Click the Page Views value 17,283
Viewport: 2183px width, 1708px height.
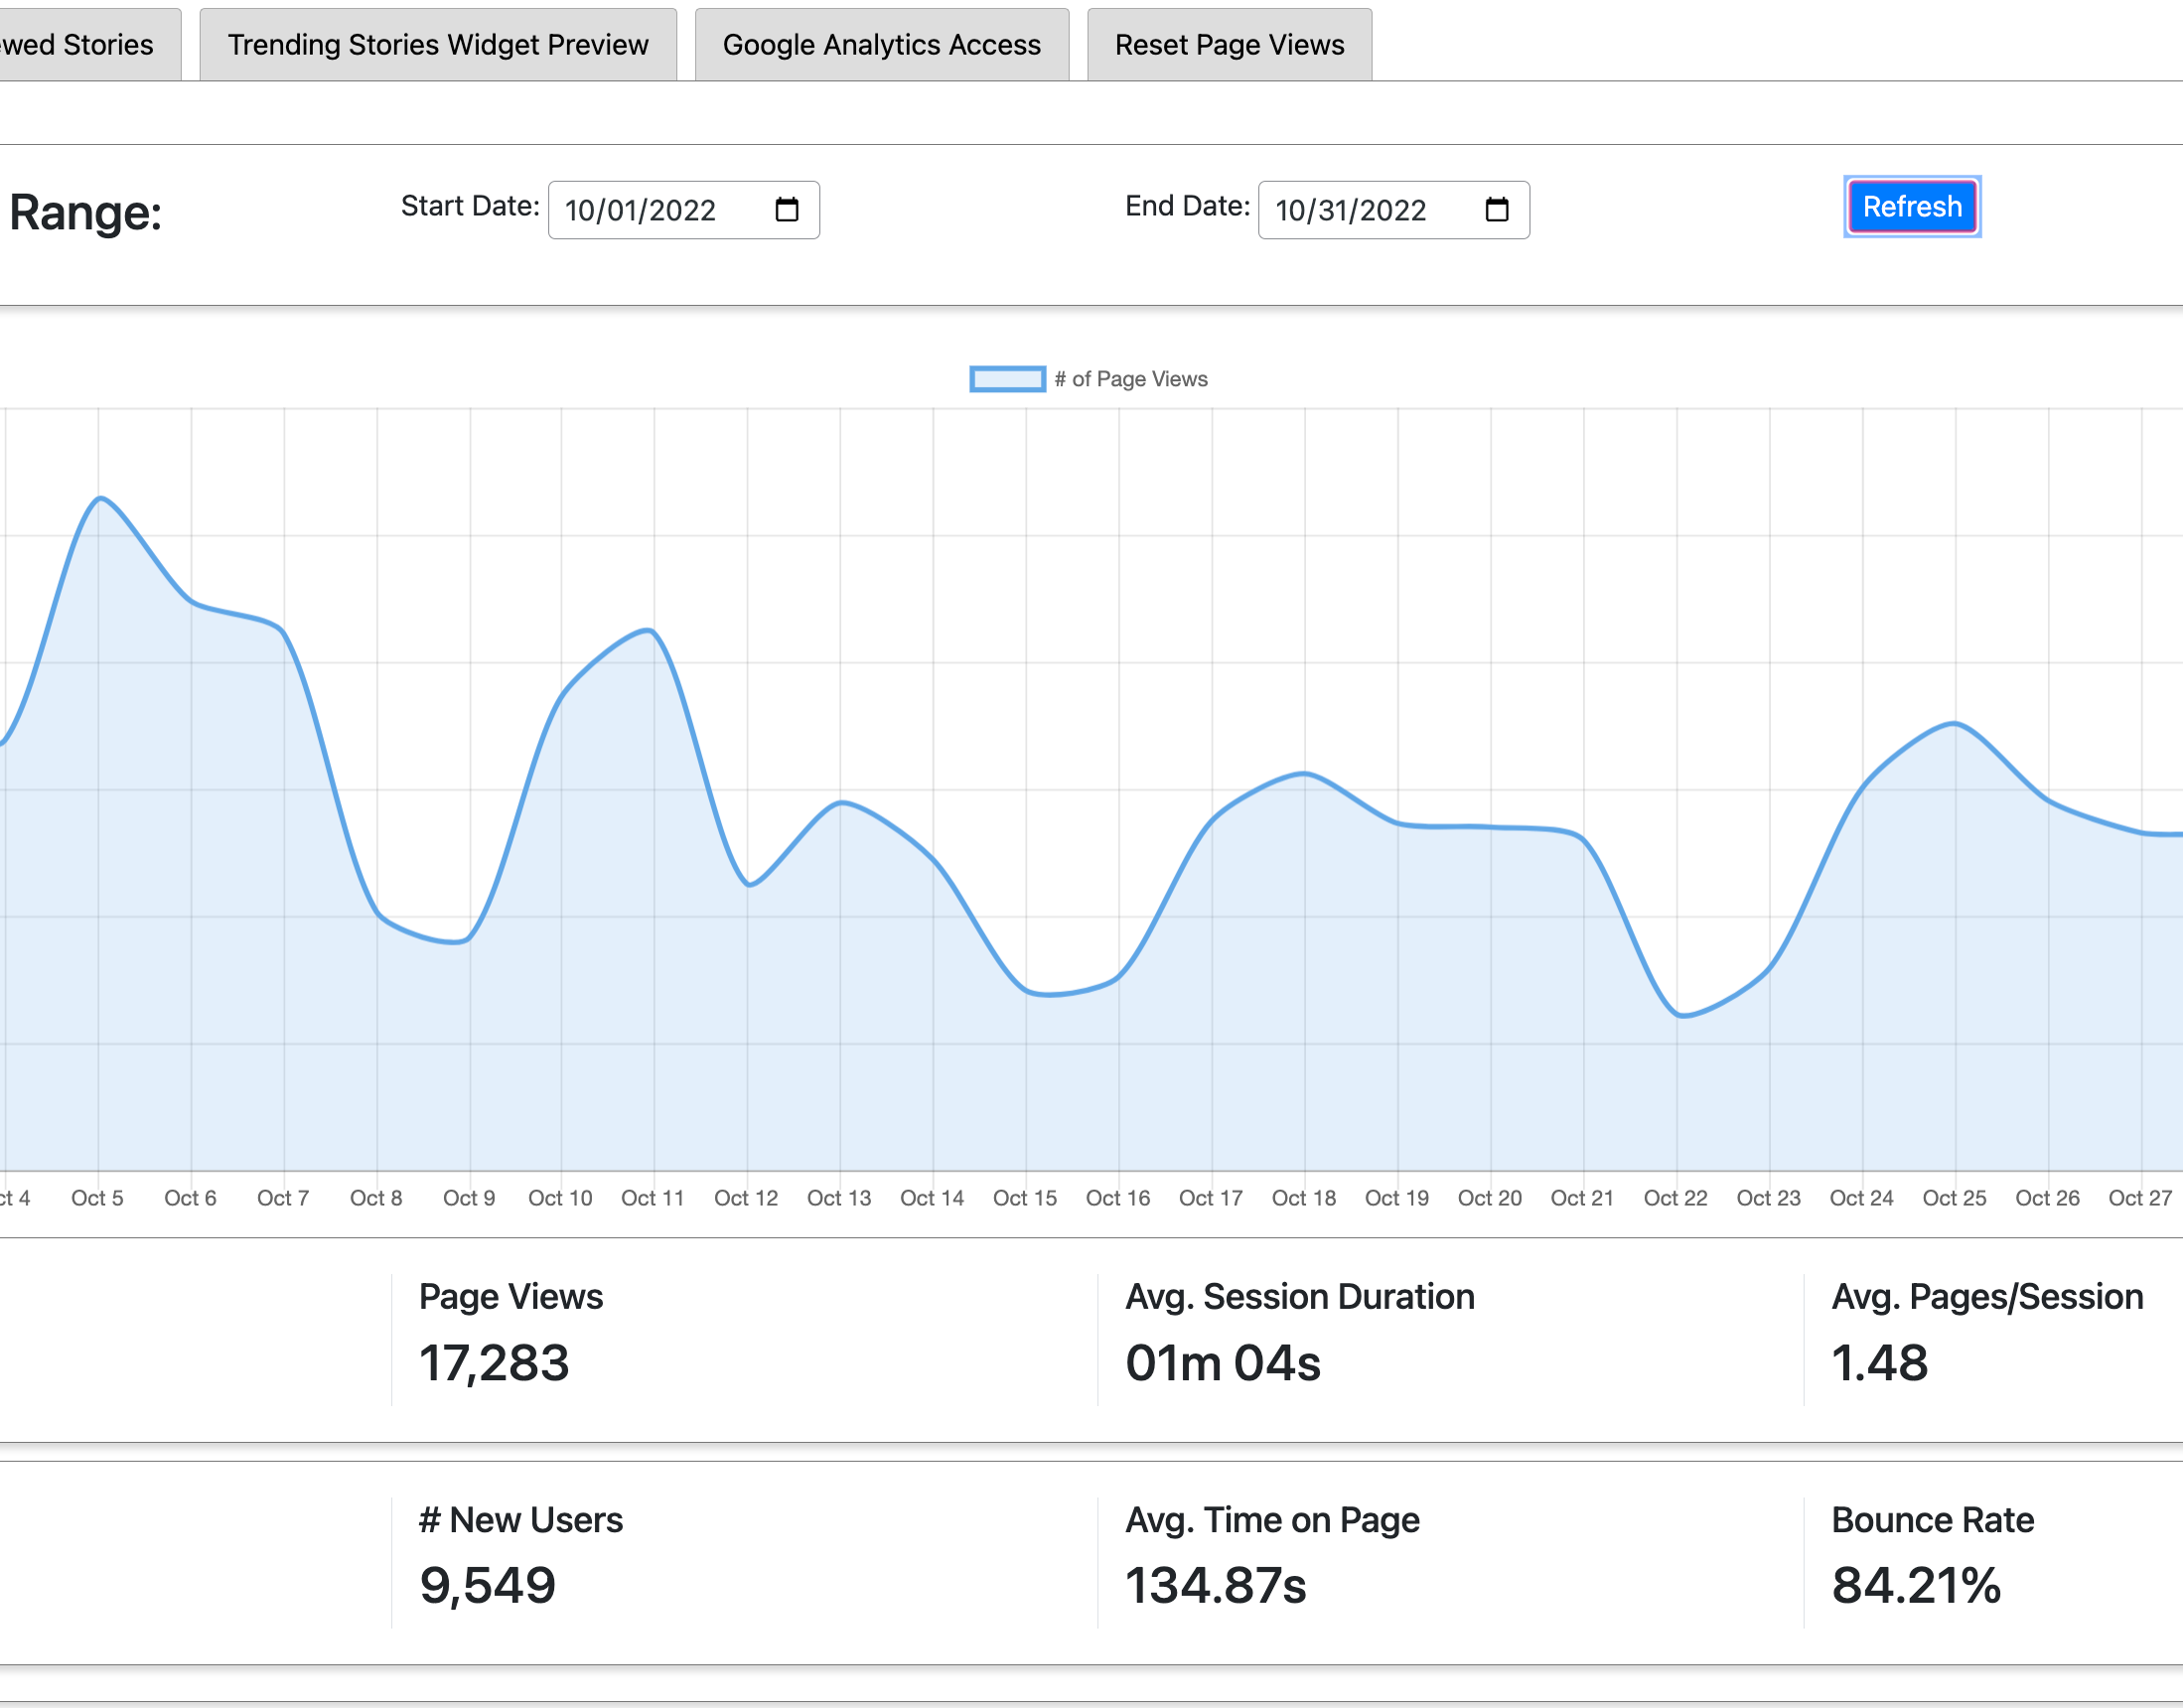(494, 1363)
